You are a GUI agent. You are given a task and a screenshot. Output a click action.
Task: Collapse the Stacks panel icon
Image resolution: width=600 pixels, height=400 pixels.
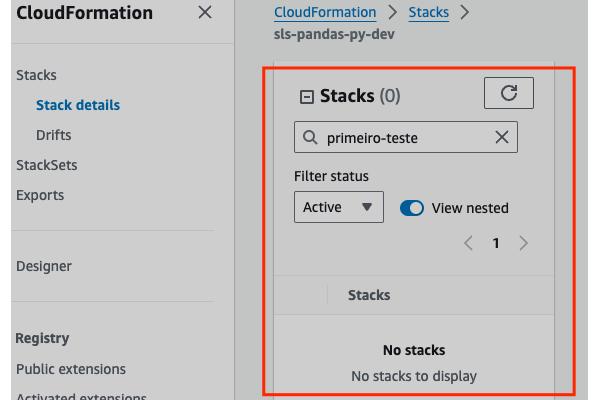click(307, 96)
